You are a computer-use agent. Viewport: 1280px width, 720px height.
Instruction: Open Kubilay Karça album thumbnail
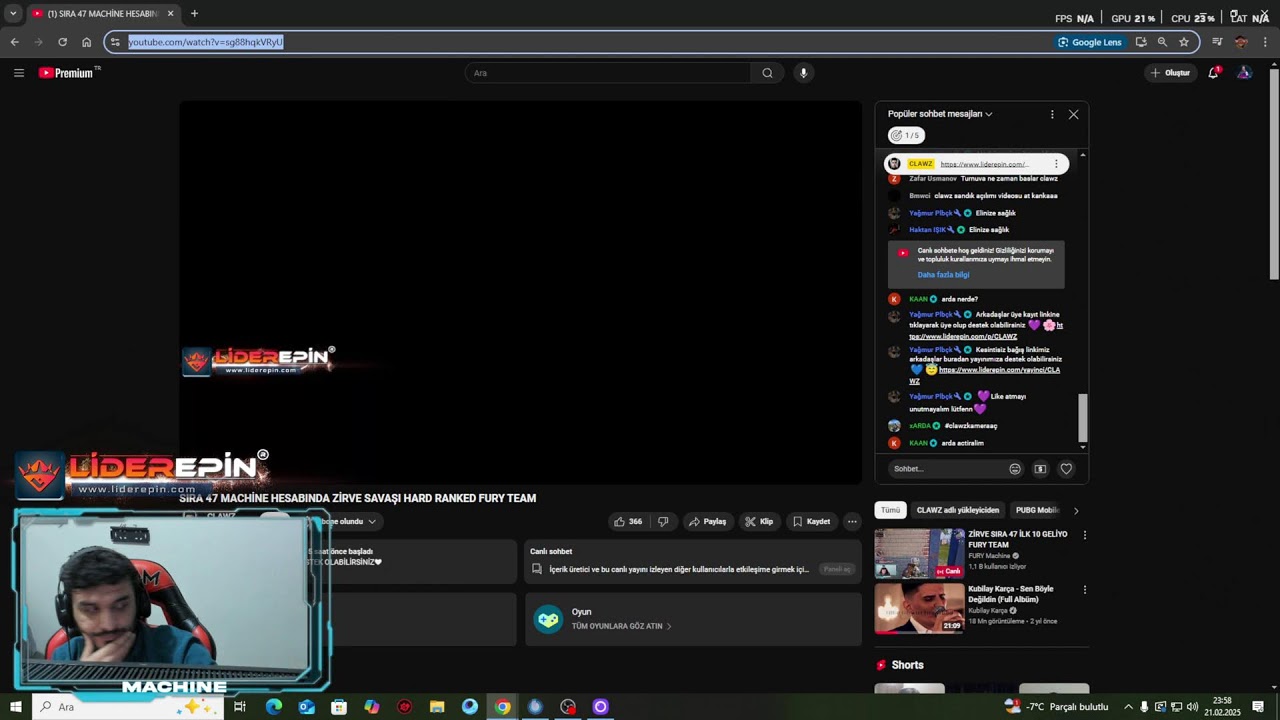click(x=919, y=609)
